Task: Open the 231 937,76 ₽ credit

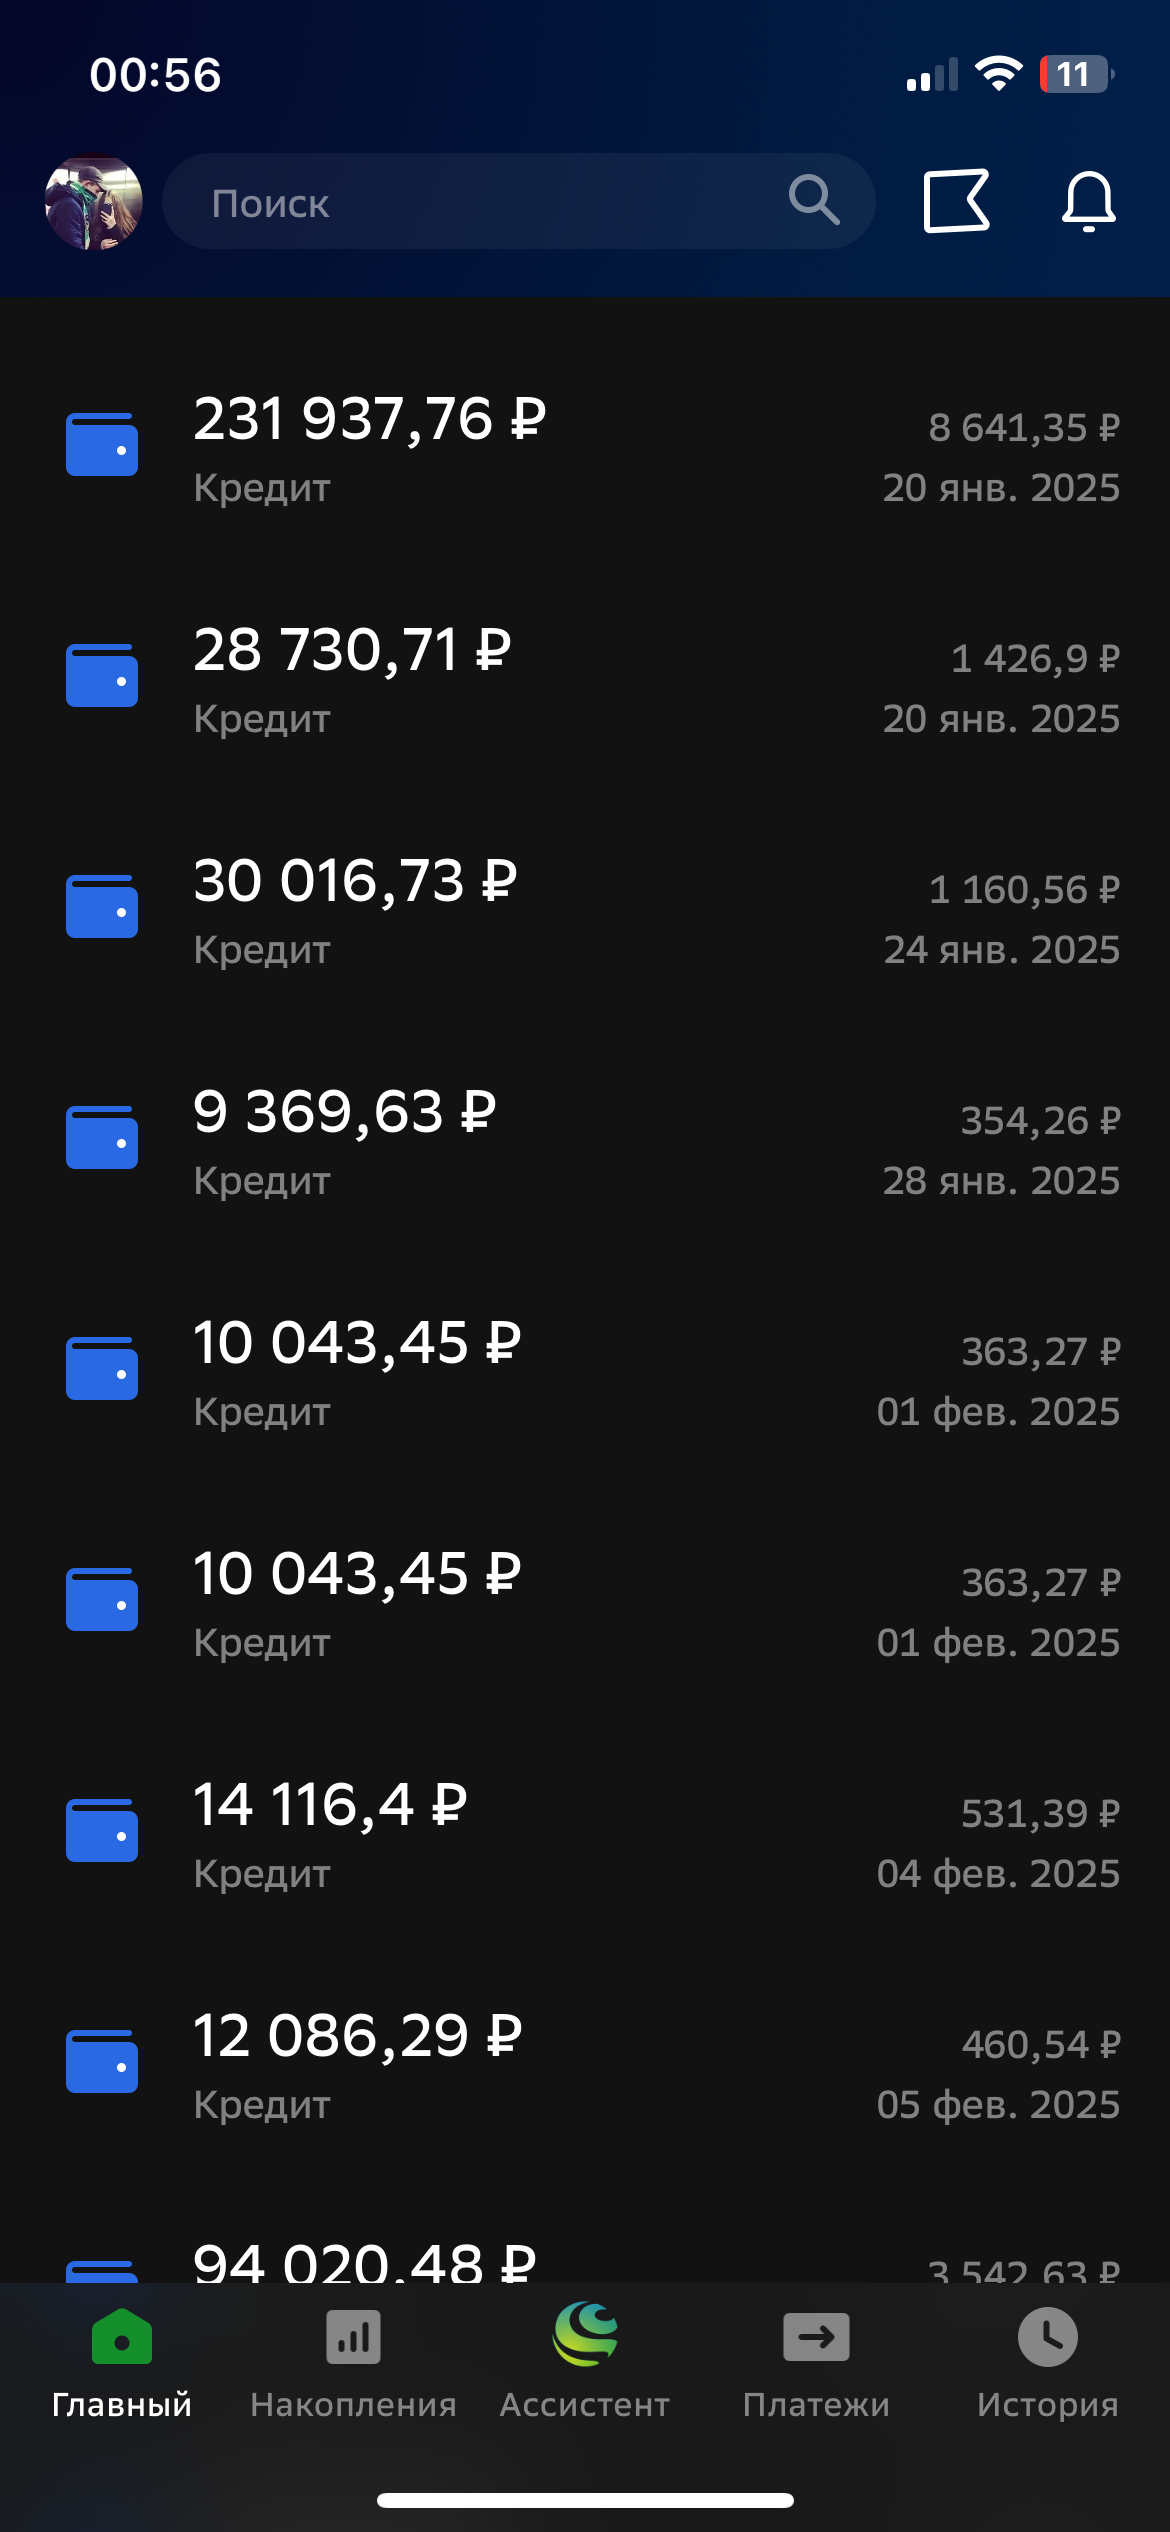Action: 370,448
